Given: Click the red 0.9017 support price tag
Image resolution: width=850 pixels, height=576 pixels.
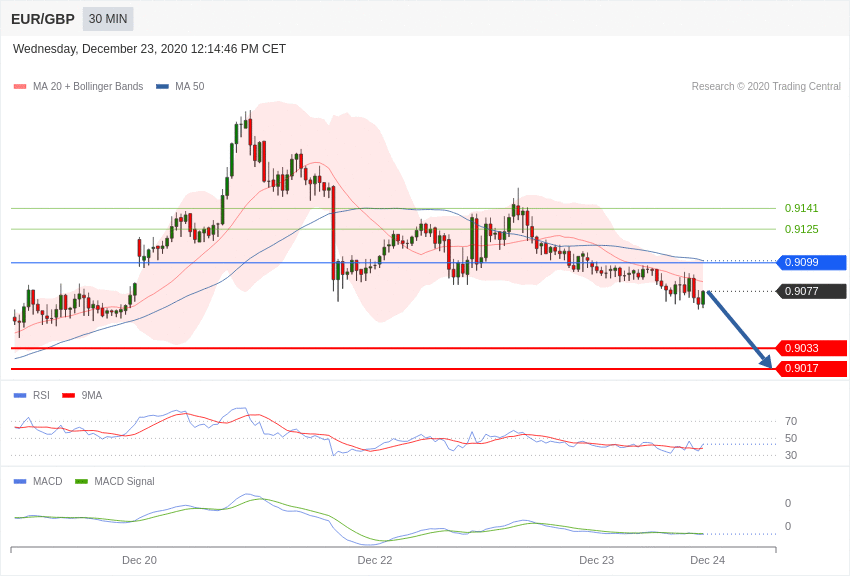Looking at the screenshot, I should pos(812,368).
